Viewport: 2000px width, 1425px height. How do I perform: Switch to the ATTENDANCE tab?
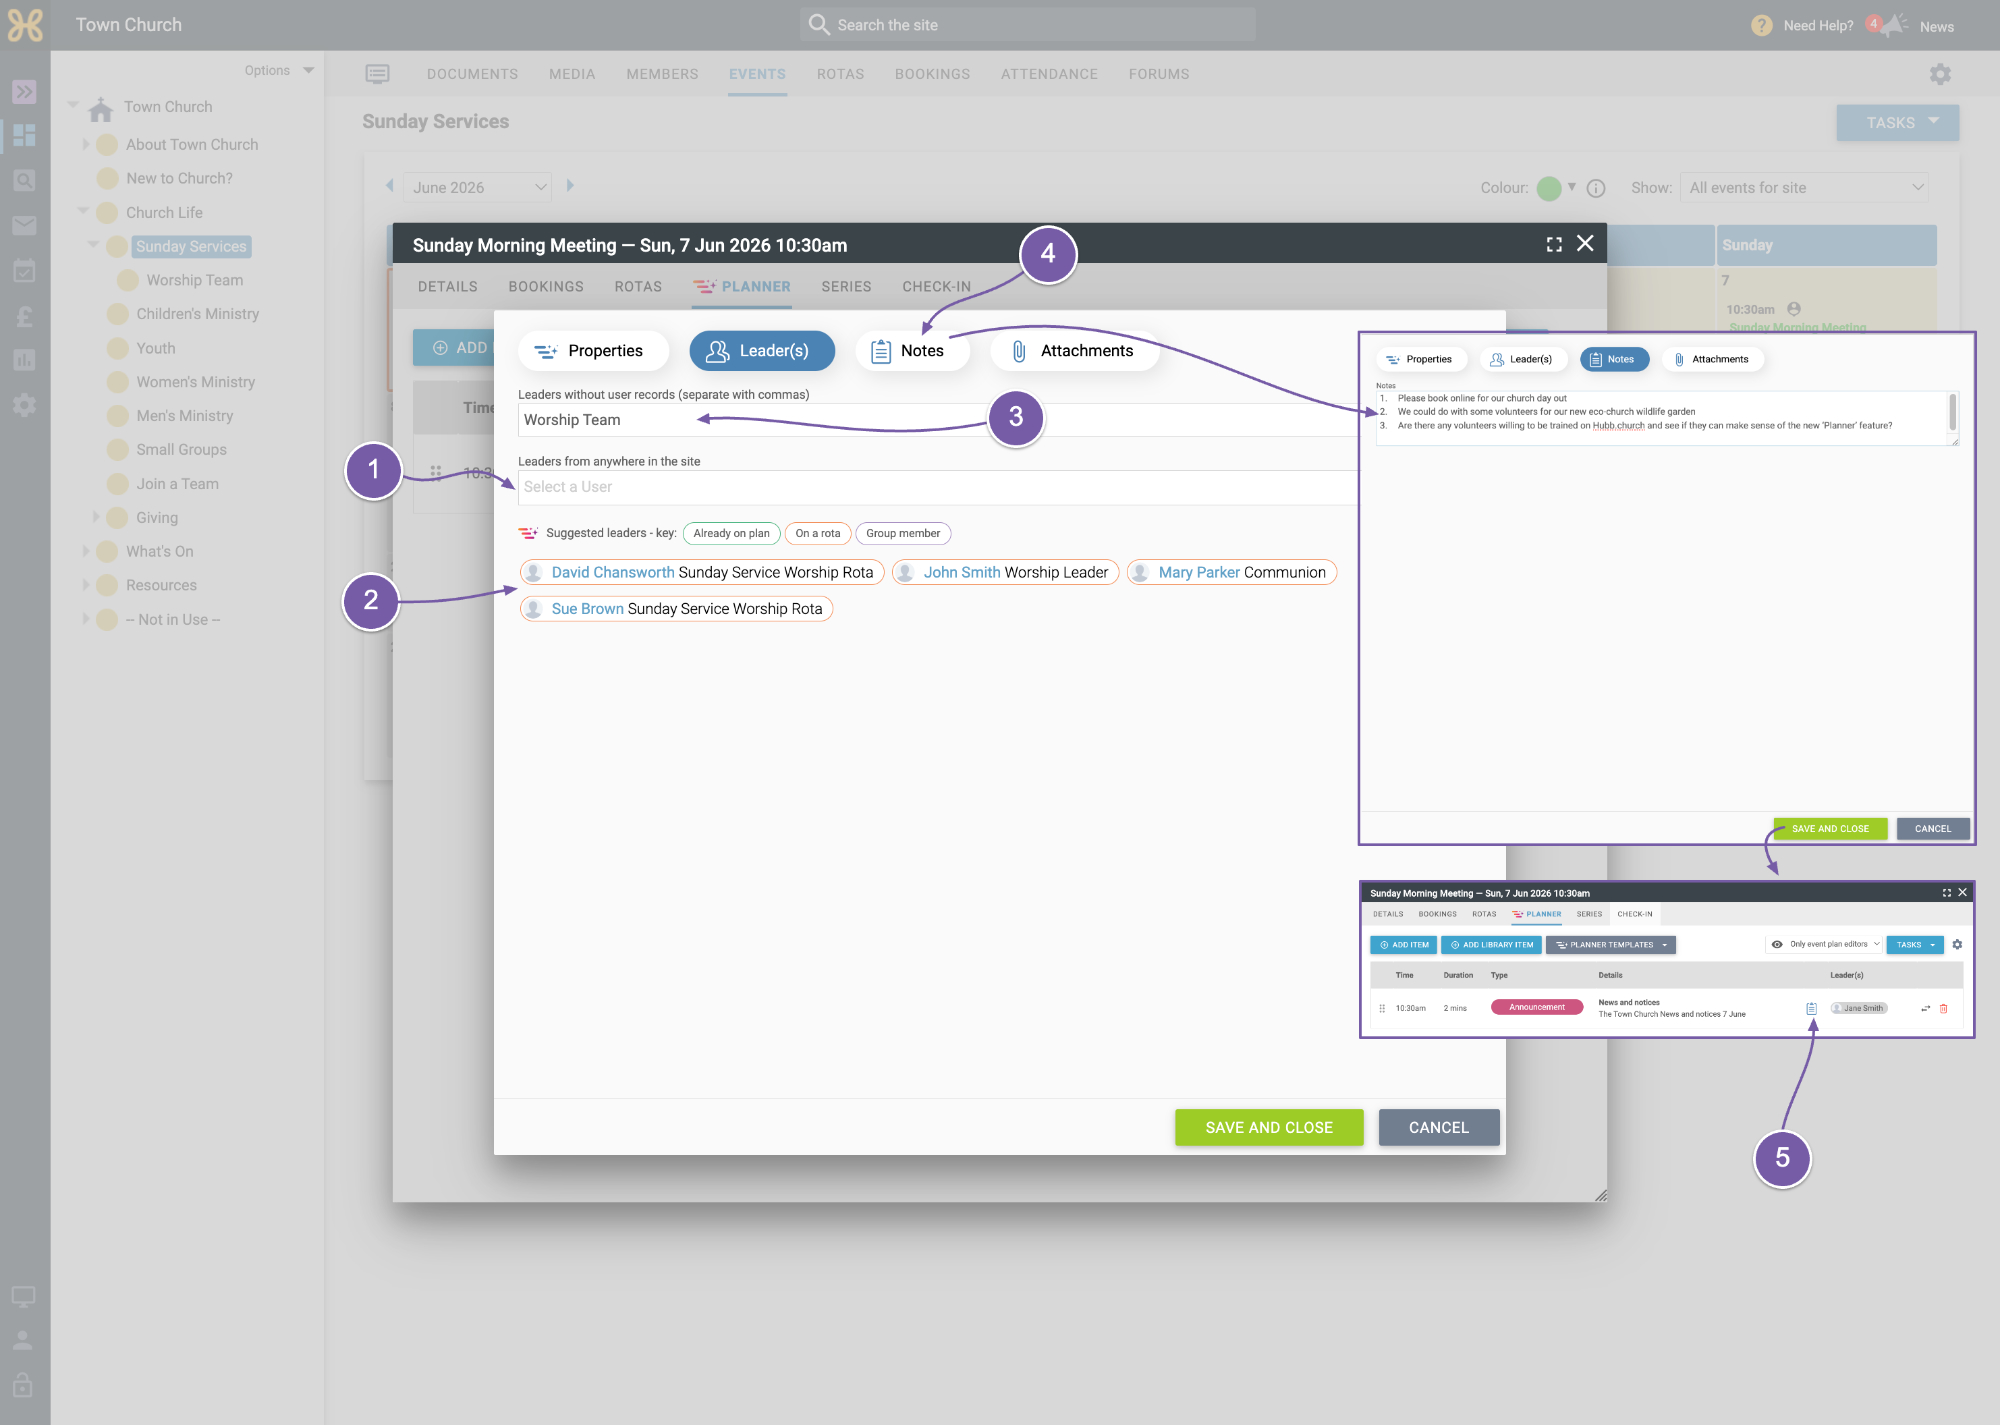point(1049,74)
